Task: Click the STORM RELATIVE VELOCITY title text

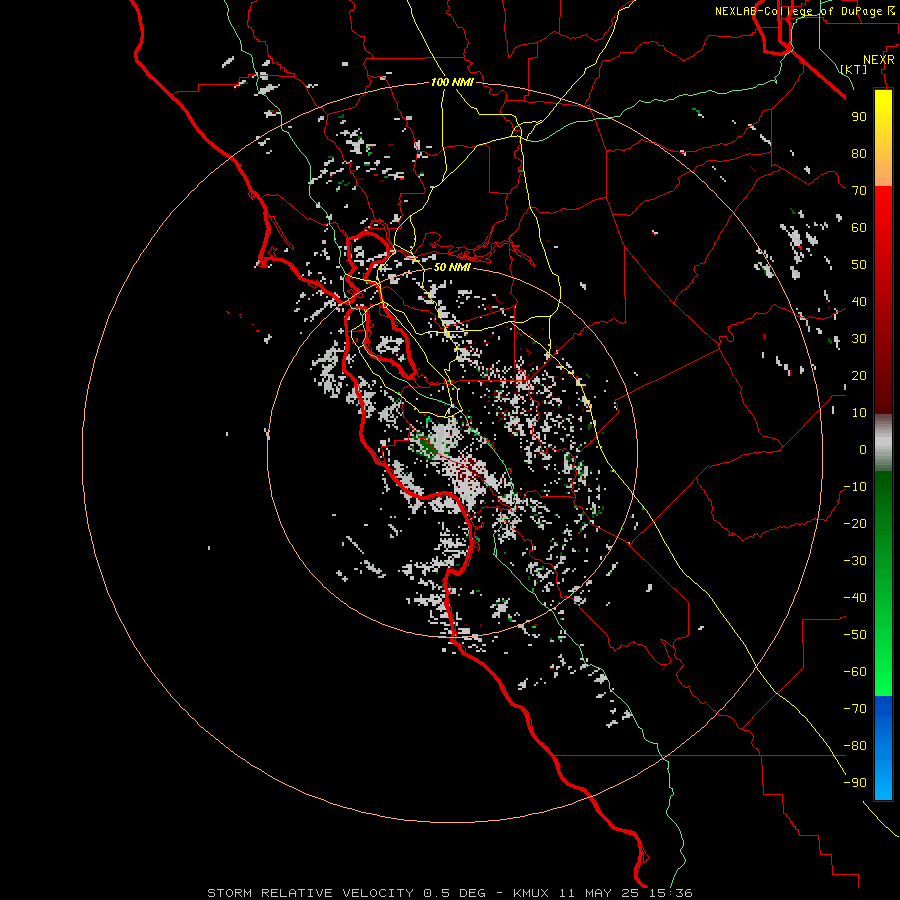Action: pyautogui.click(x=311, y=893)
